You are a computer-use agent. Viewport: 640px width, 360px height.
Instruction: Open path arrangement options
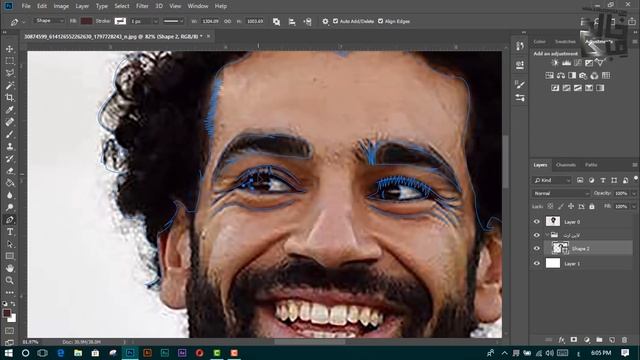point(307,22)
